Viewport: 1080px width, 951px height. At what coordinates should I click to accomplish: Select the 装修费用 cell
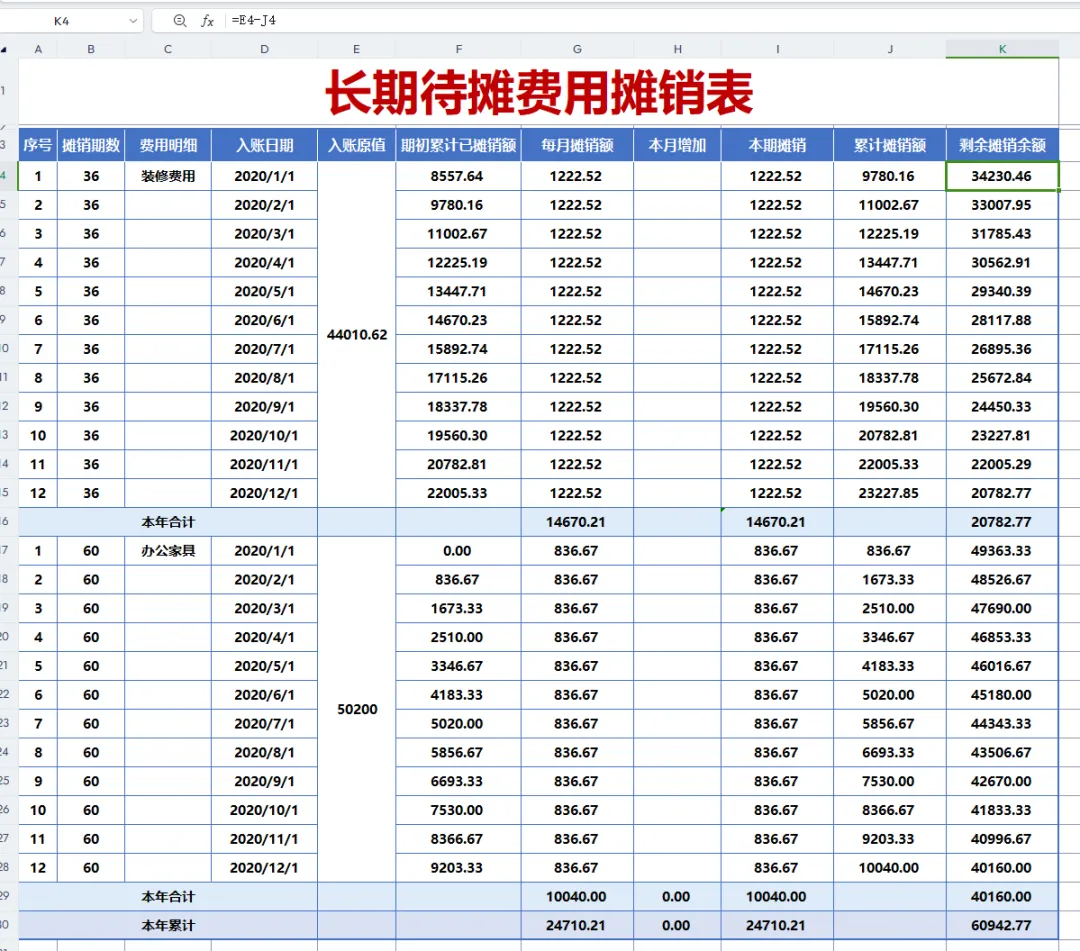(x=168, y=176)
